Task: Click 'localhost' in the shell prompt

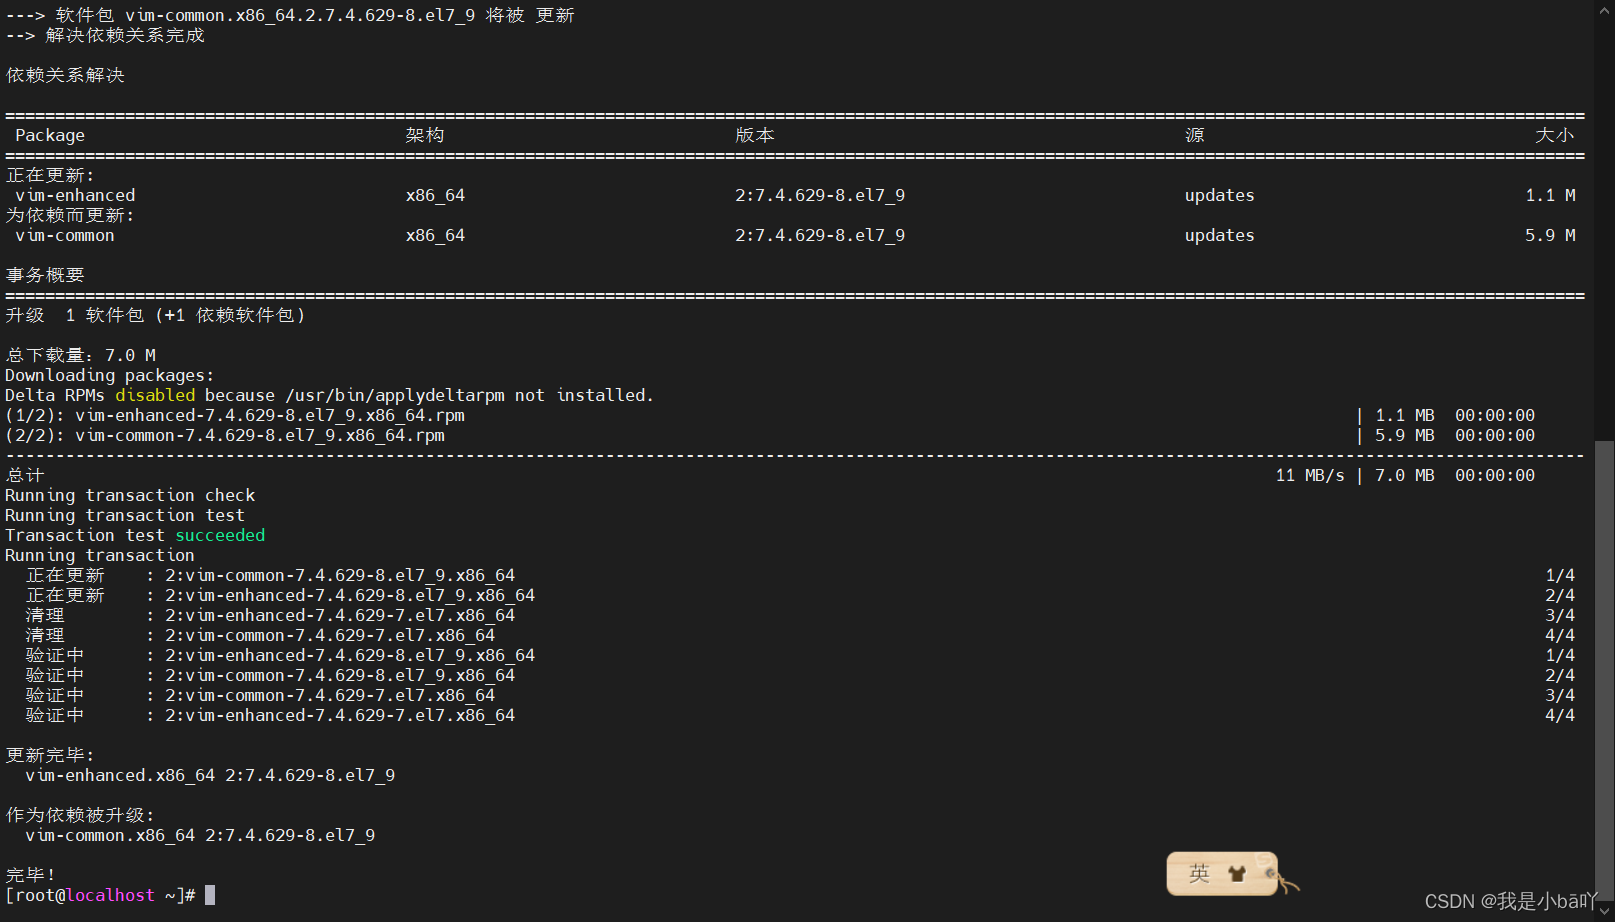Action: click(x=110, y=895)
